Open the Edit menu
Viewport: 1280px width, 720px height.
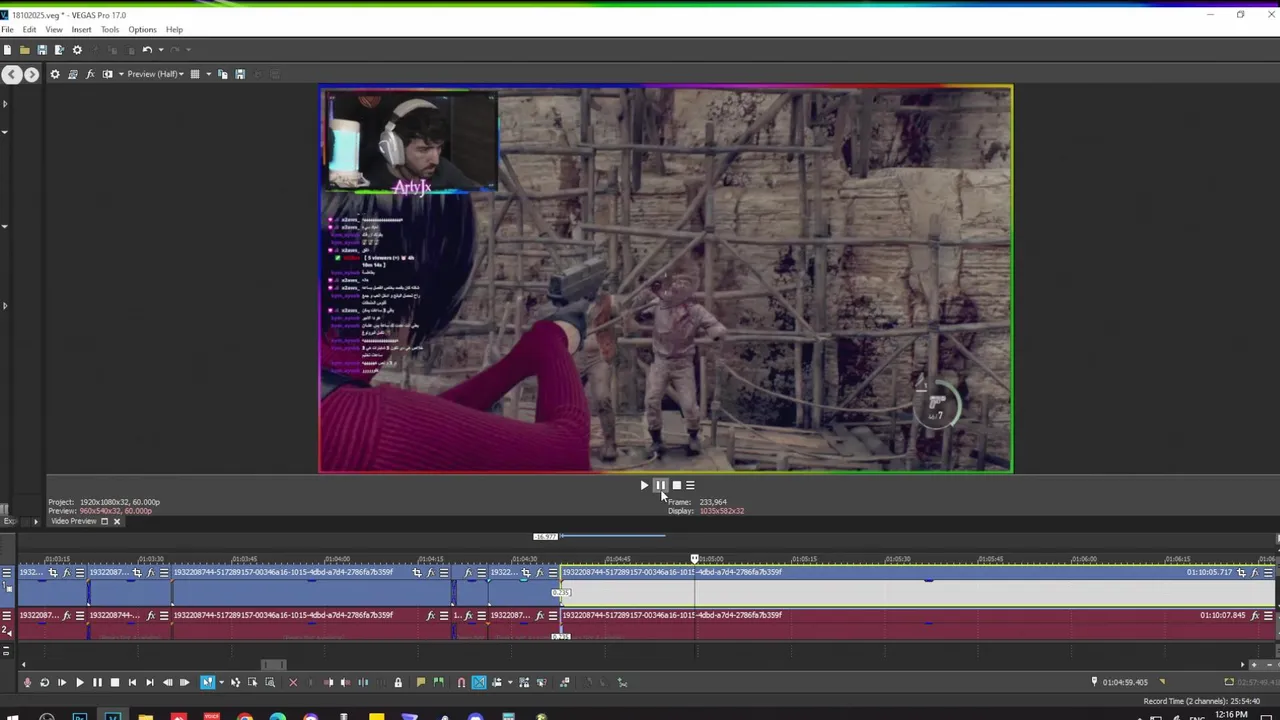29,29
